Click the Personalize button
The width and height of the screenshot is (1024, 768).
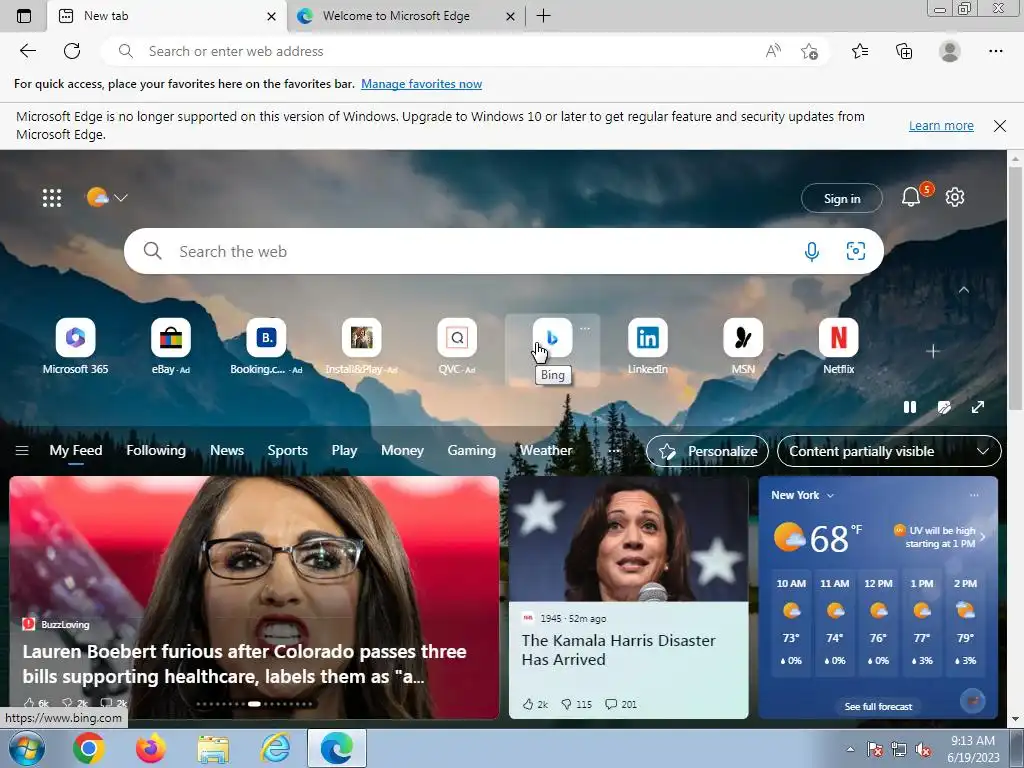(x=707, y=451)
